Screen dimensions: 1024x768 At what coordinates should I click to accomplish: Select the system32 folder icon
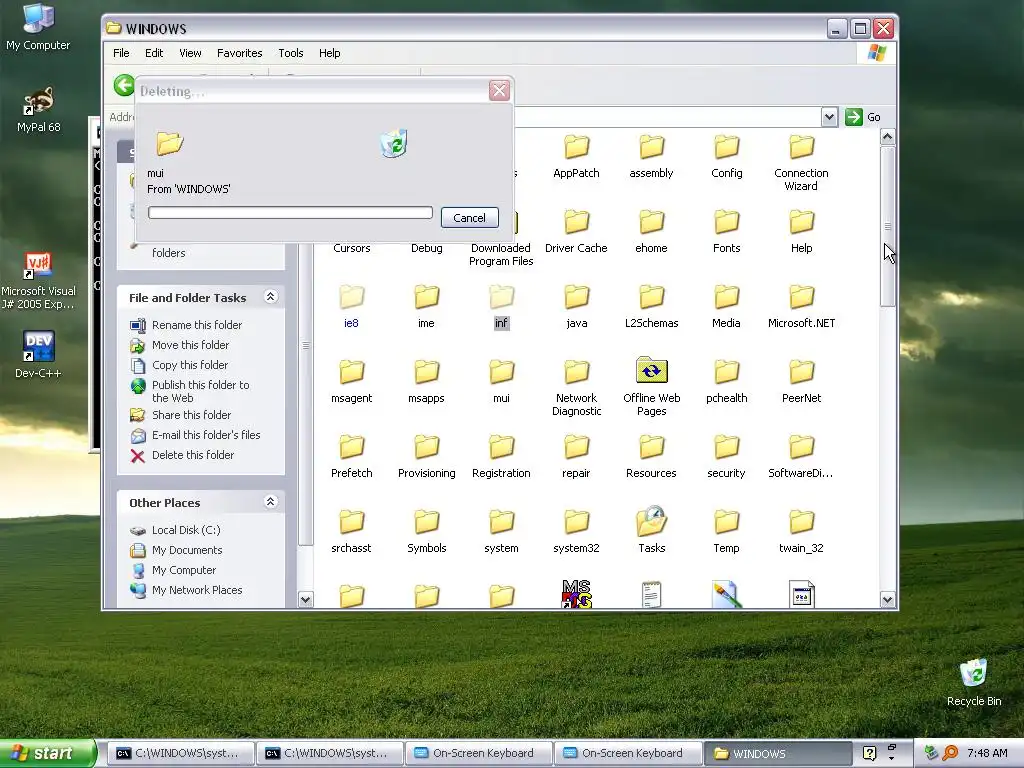576,522
